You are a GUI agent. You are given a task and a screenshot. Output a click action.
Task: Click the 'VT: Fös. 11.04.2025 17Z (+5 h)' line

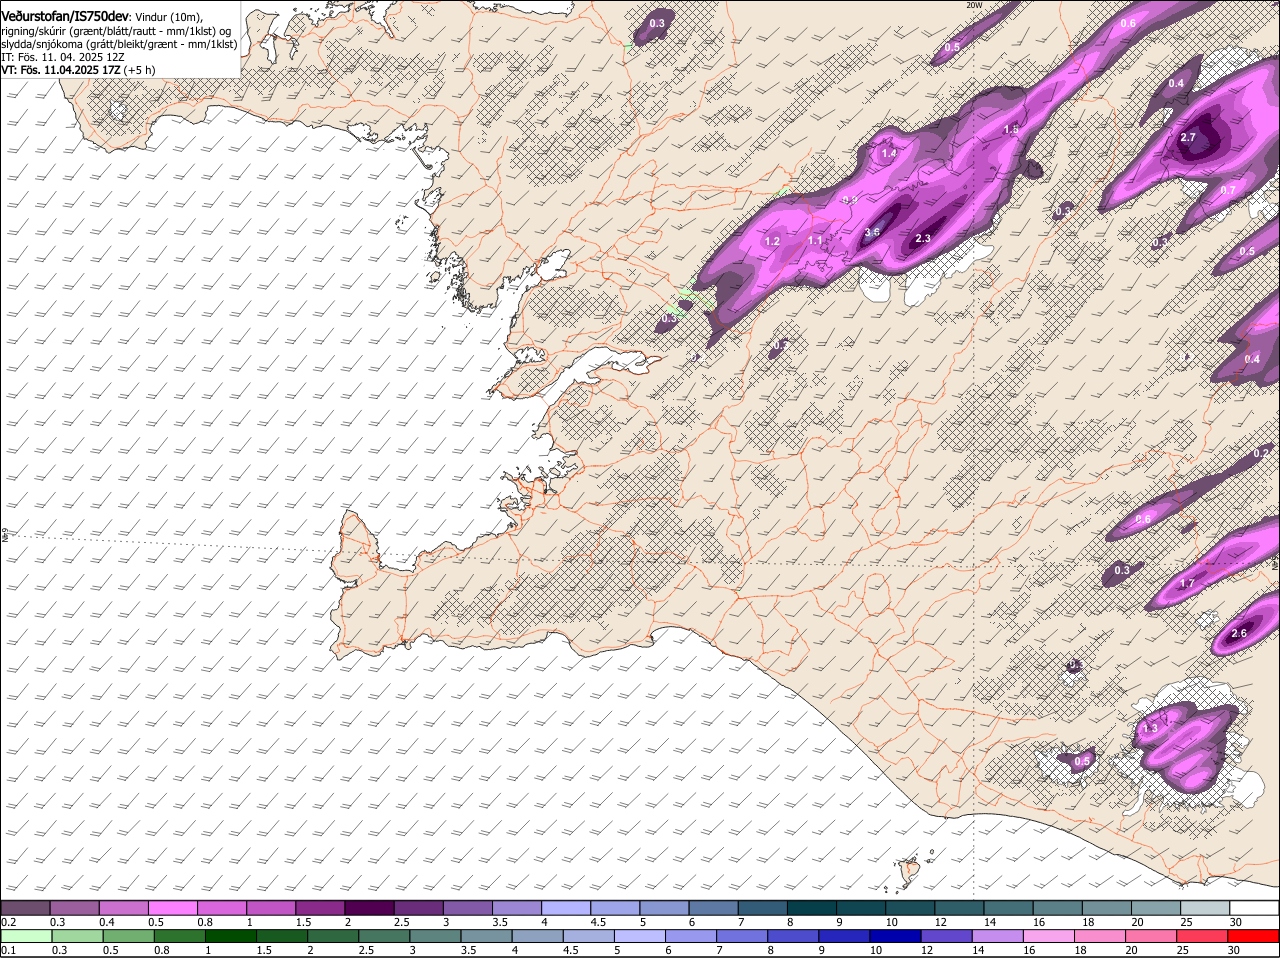tap(78, 70)
